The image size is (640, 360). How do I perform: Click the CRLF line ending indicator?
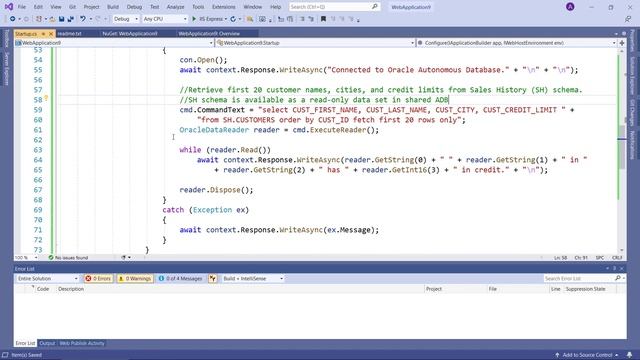pyautogui.click(x=617, y=258)
